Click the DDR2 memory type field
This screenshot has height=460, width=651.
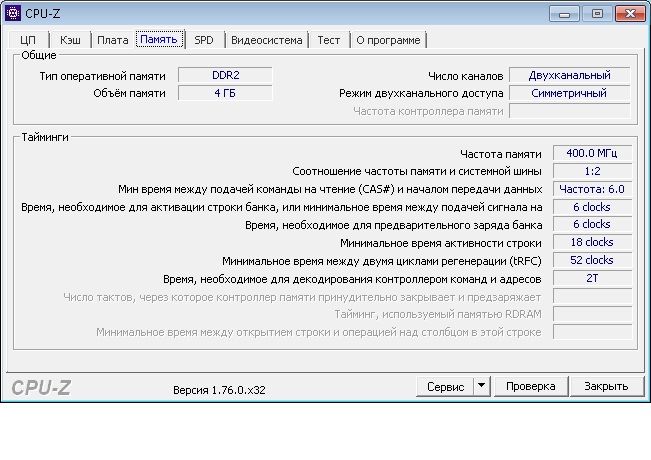click(225, 75)
